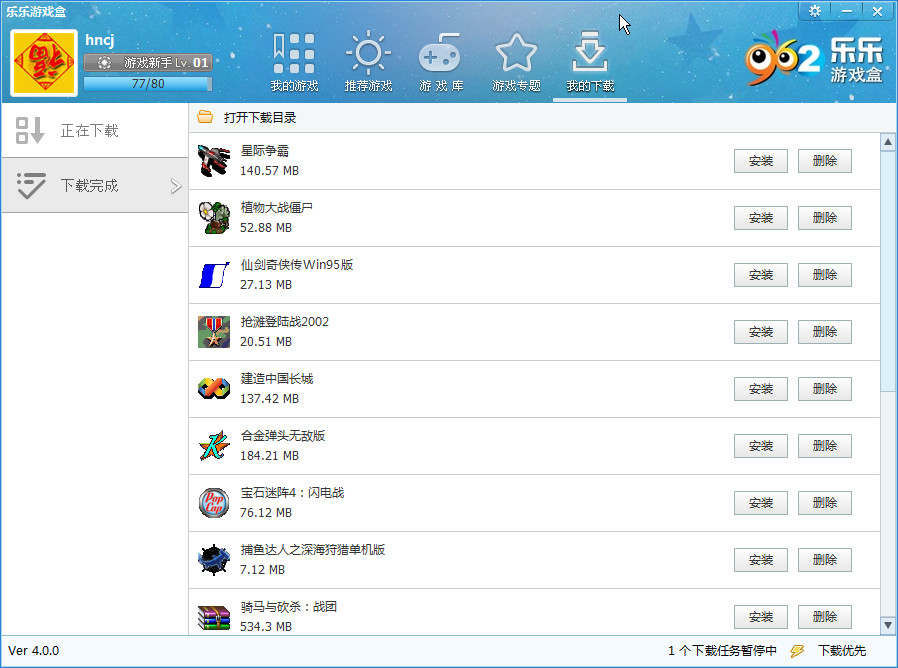The image size is (898, 668).
Task: Install 仙剑奇侠传Win95版
Action: click(x=761, y=275)
